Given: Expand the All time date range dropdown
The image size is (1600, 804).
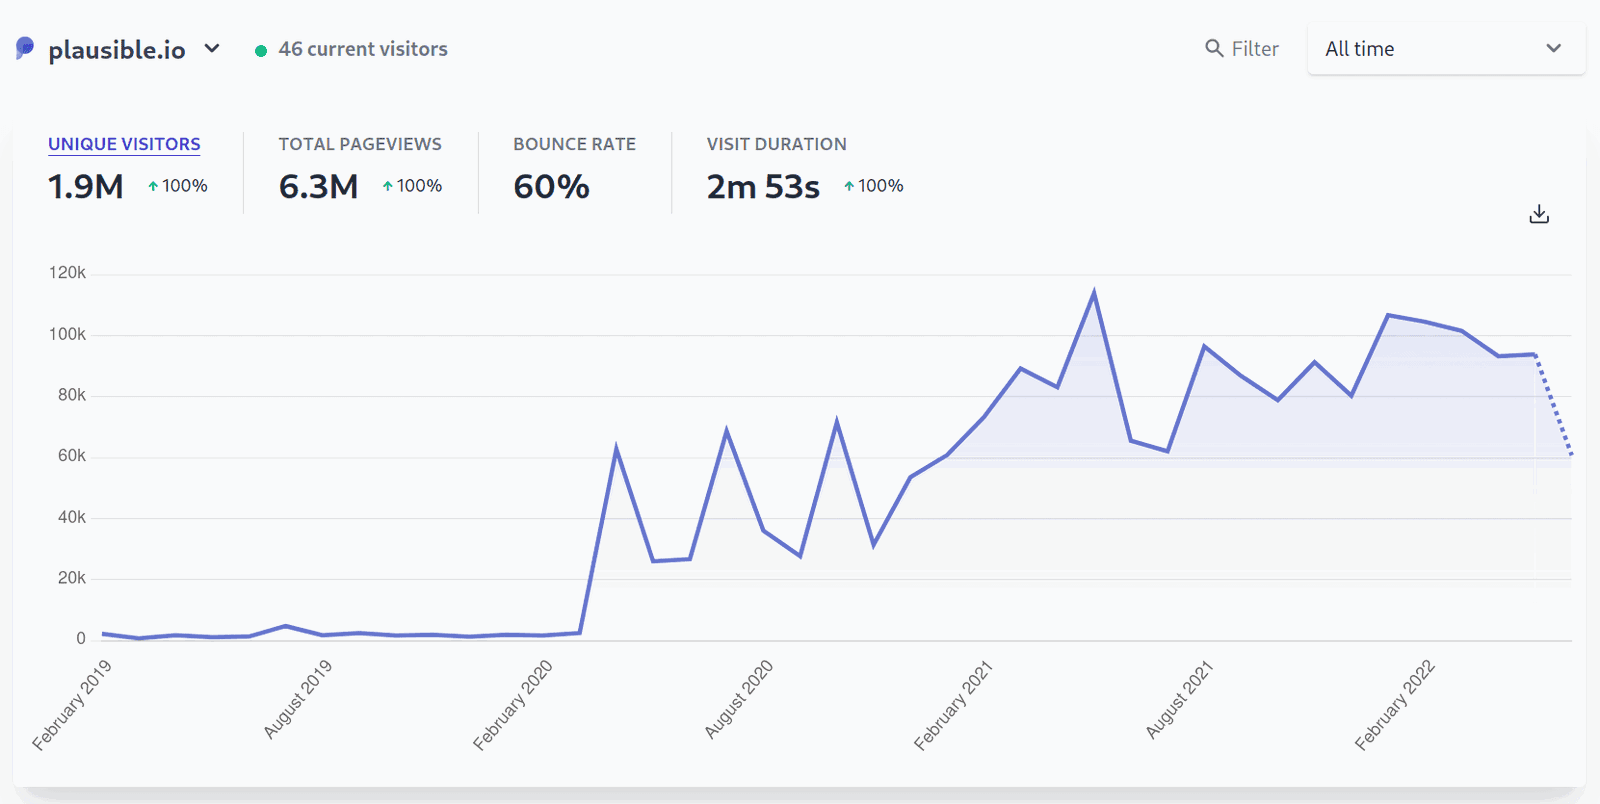Looking at the screenshot, I should [x=1445, y=49].
